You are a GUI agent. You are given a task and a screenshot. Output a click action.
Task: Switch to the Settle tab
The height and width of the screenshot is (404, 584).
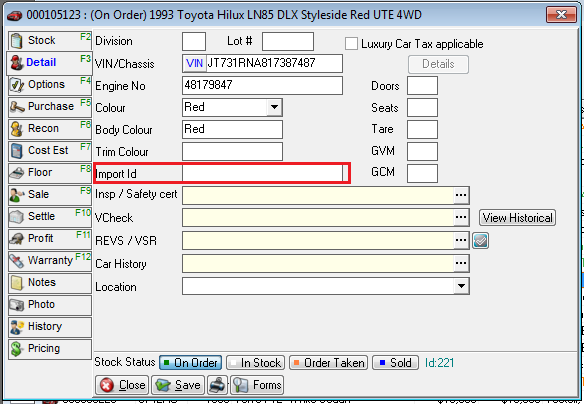pyautogui.click(x=50, y=216)
